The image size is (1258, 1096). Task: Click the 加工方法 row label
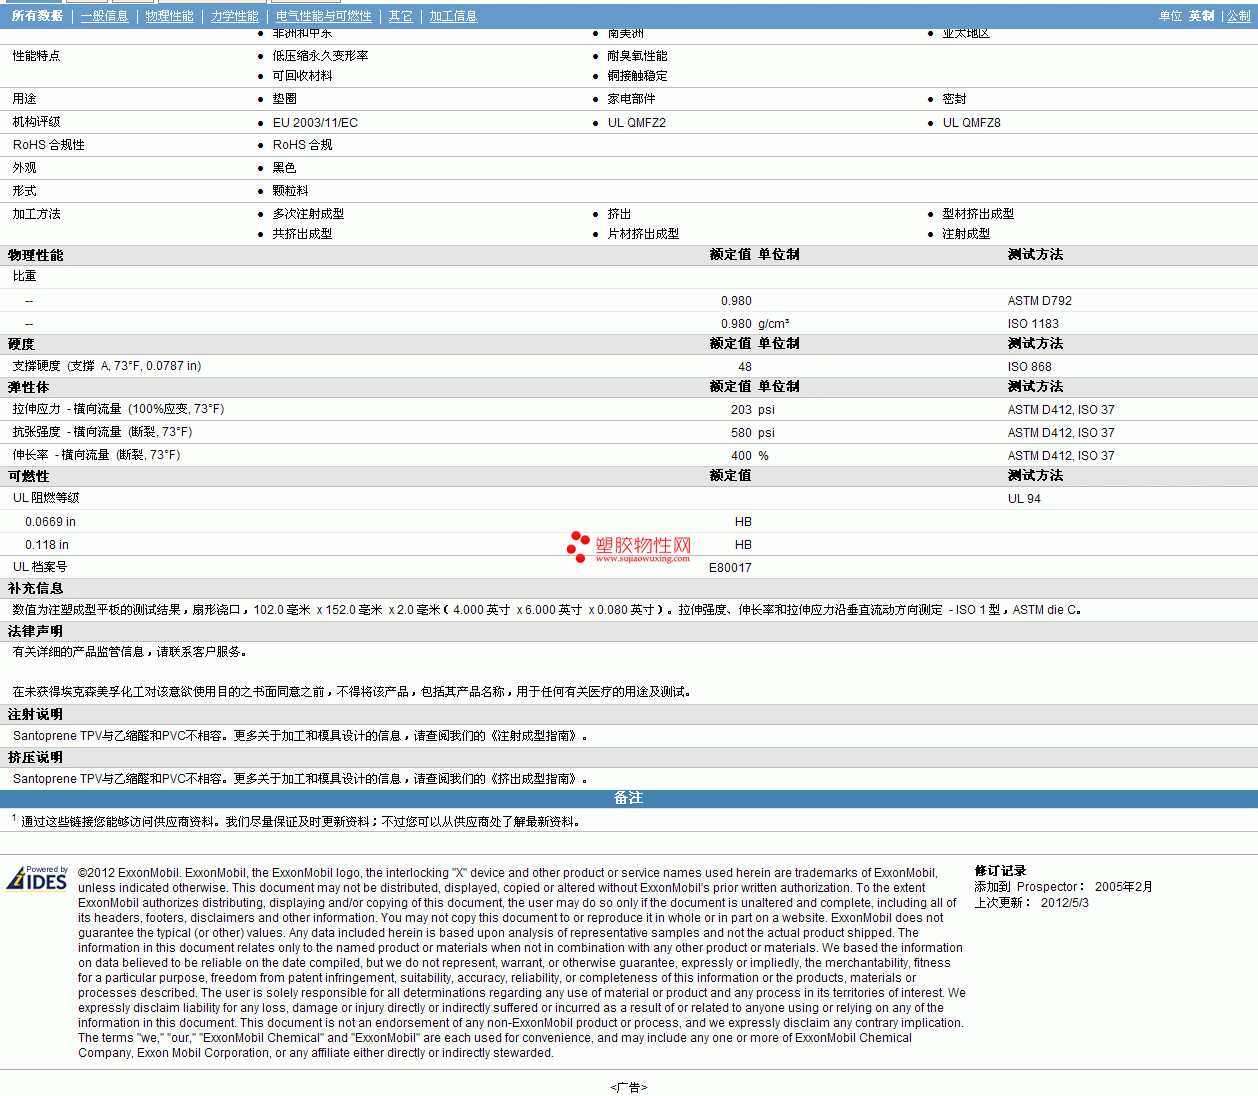[36, 214]
